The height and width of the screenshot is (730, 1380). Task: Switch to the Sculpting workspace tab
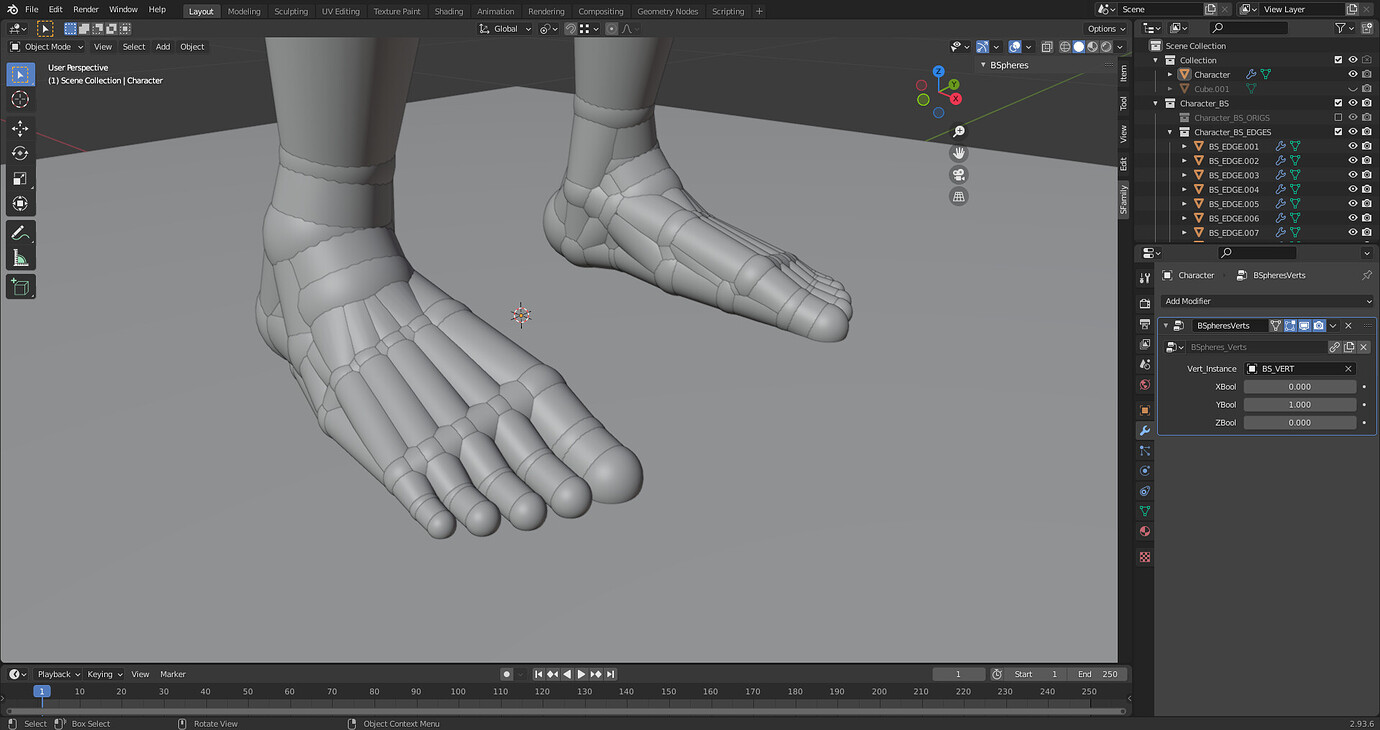pos(290,11)
